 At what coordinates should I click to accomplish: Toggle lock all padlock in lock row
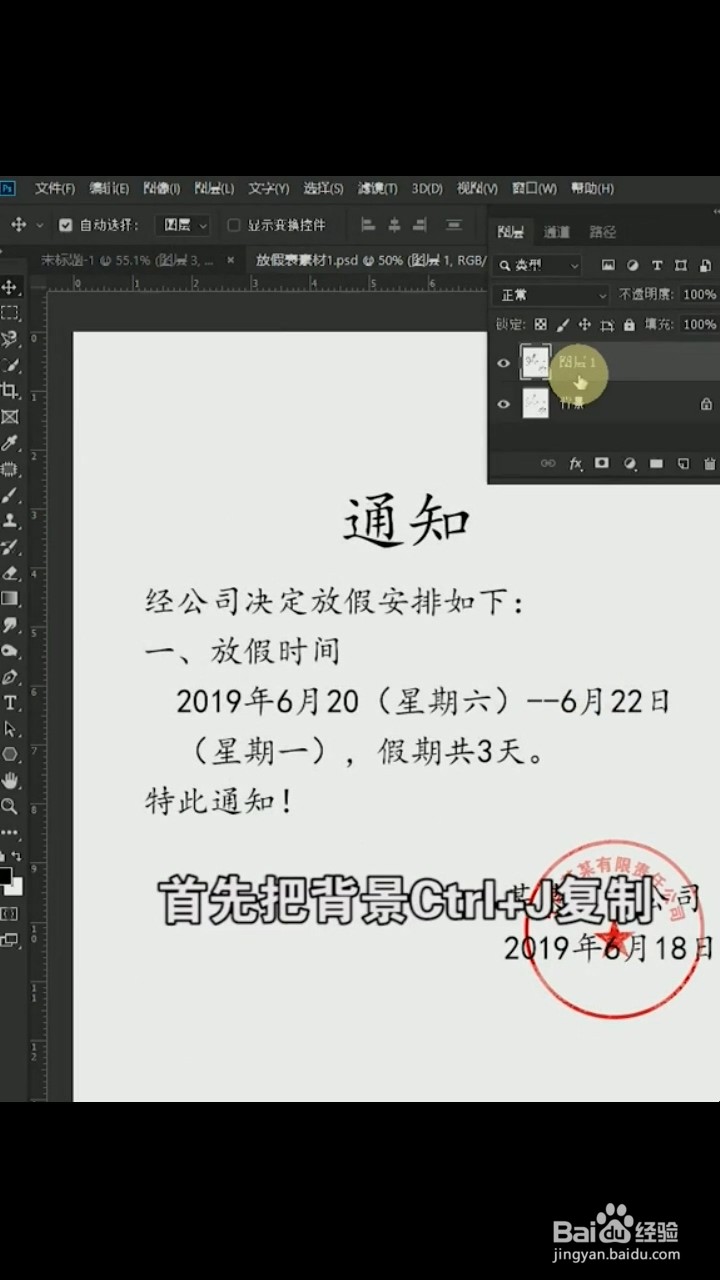[629, 325]
